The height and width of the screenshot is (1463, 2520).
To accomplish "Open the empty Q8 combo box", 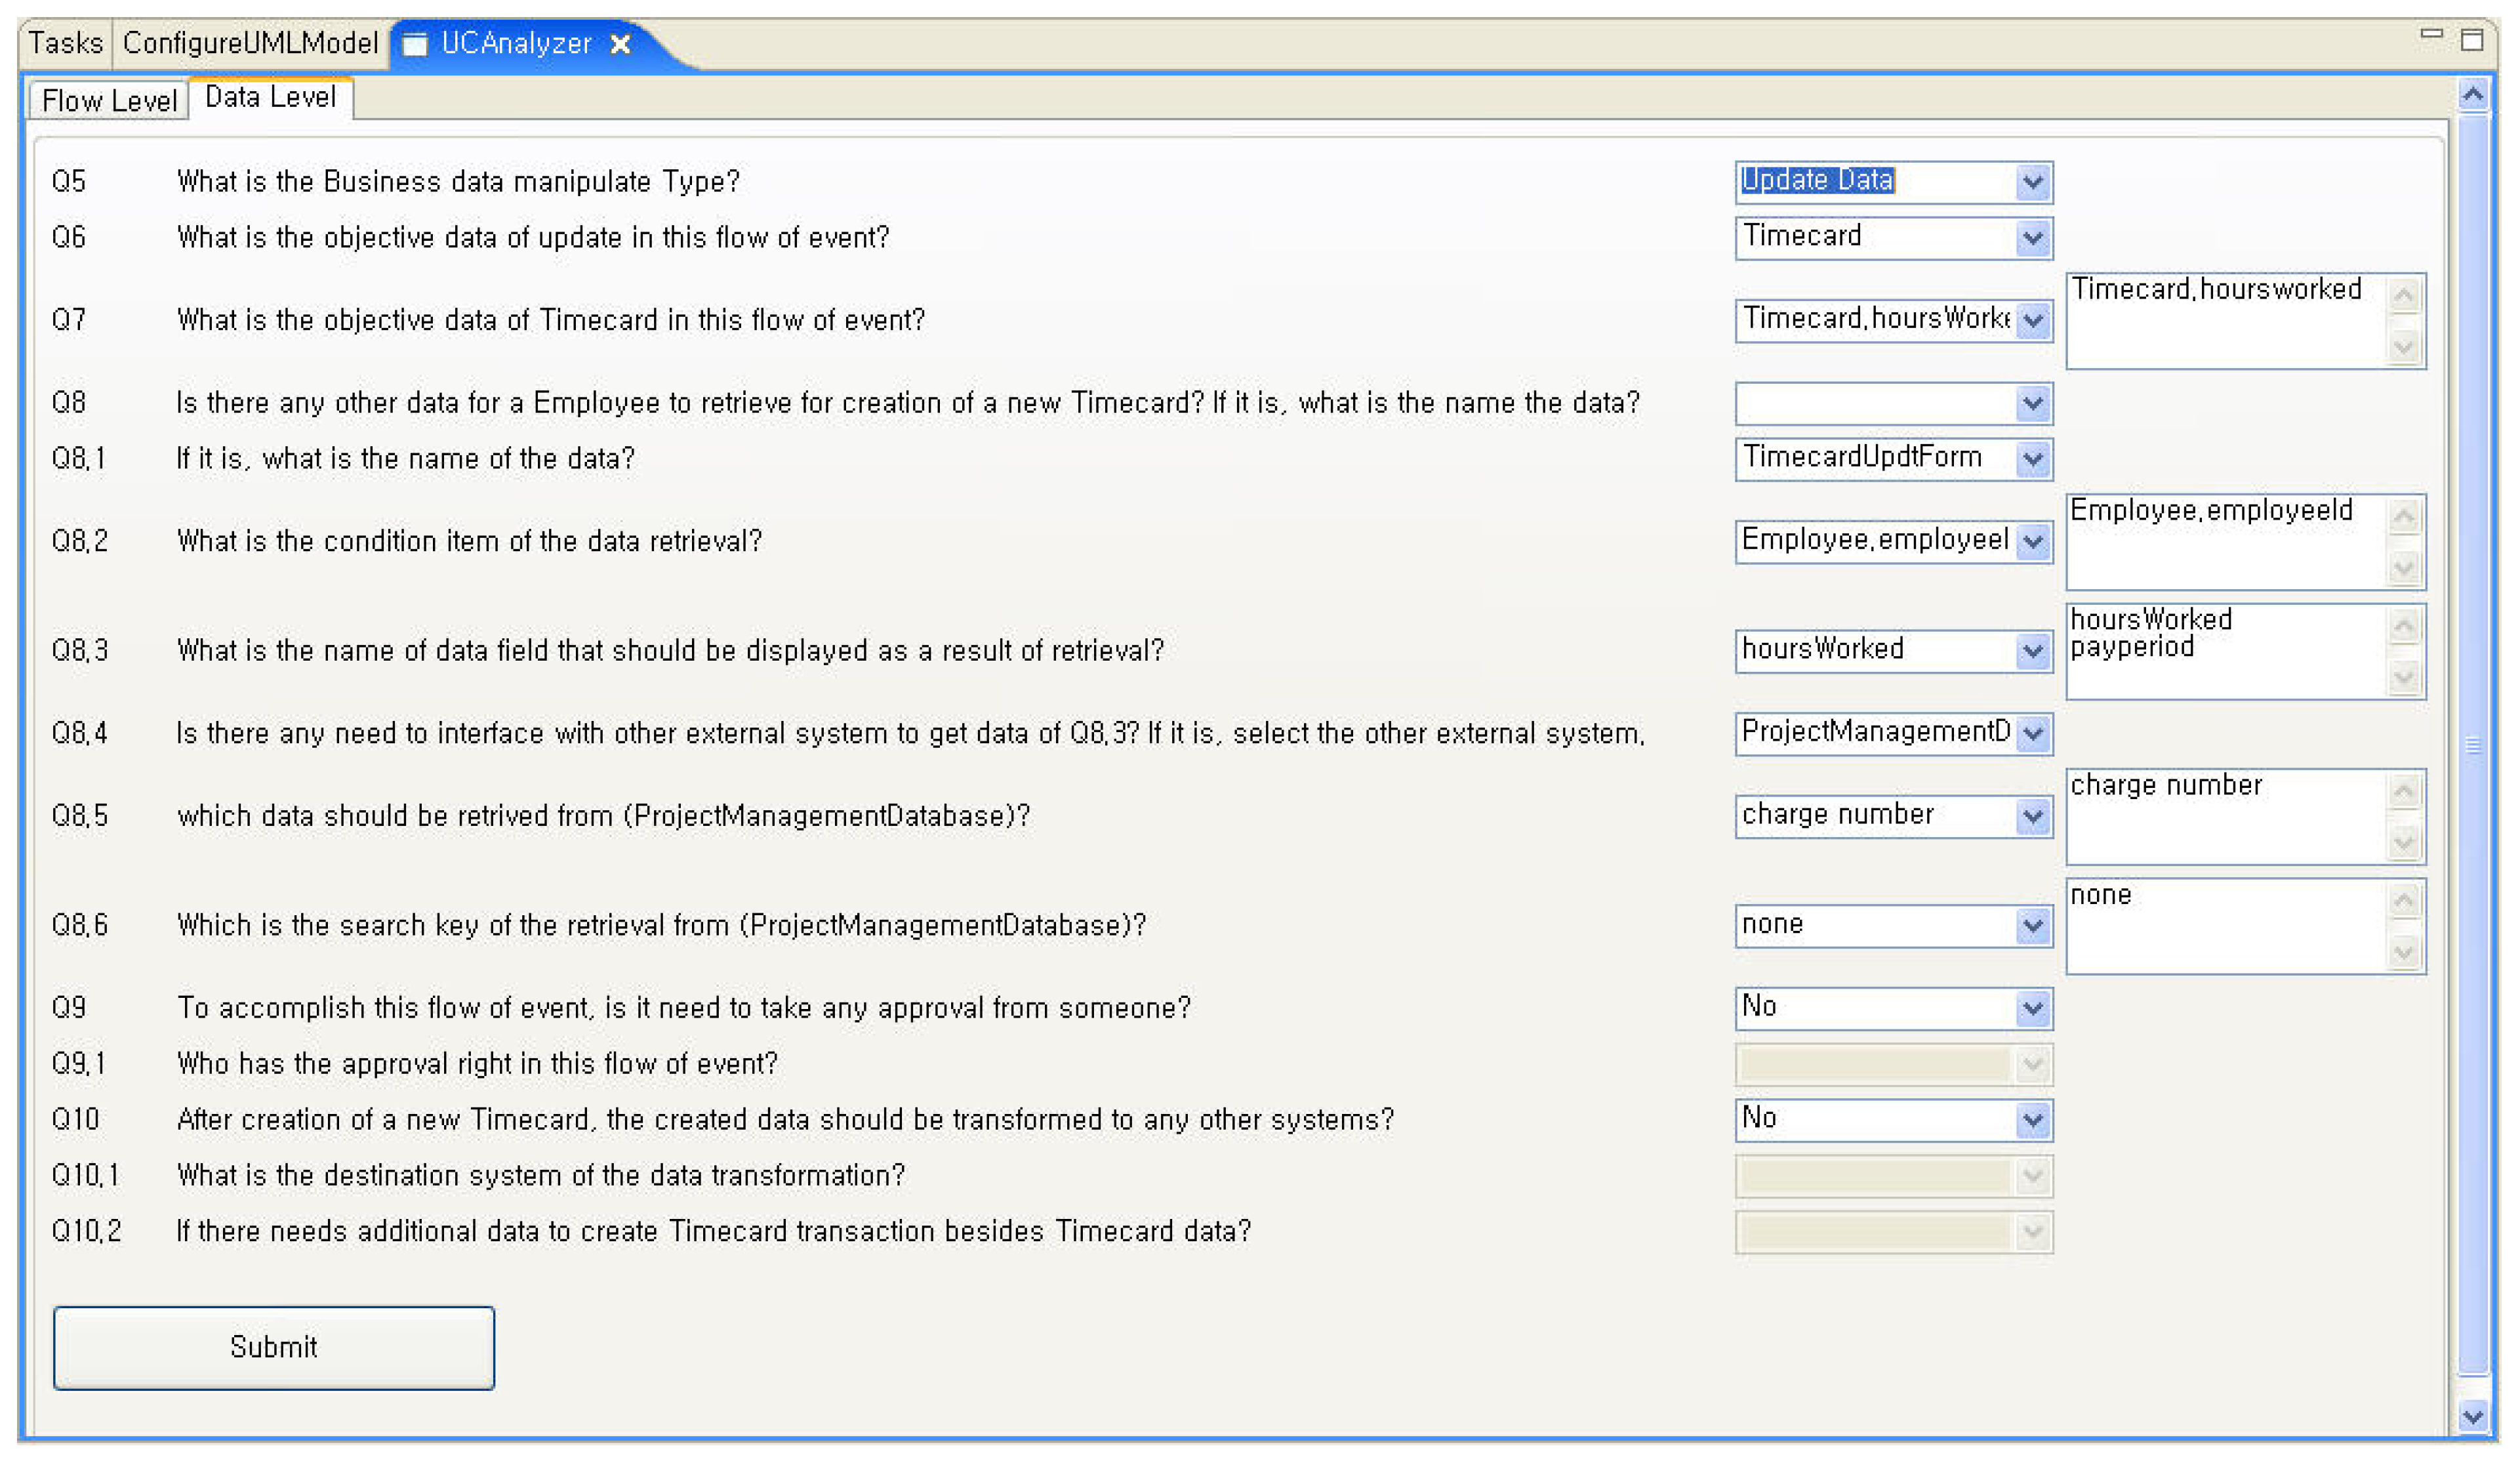I will [x=2032, y=404].
